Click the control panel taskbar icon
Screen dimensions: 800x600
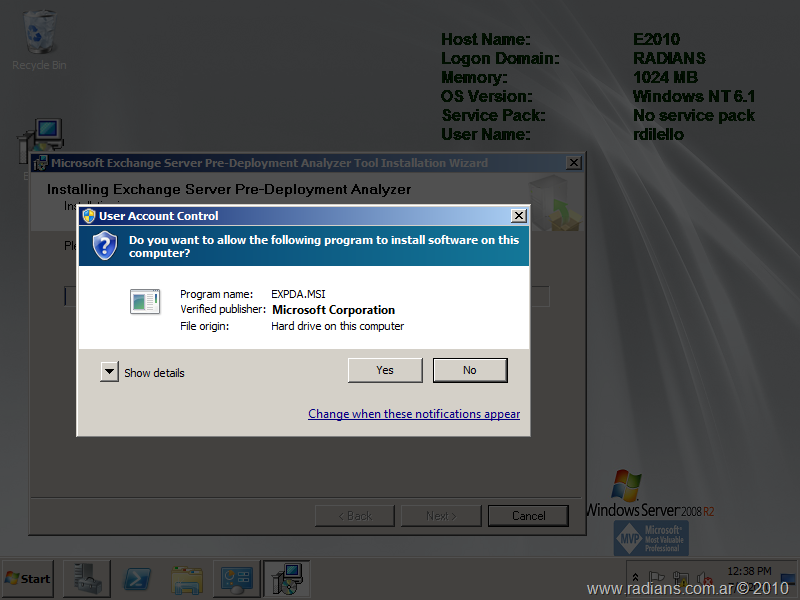click(237, 578)
